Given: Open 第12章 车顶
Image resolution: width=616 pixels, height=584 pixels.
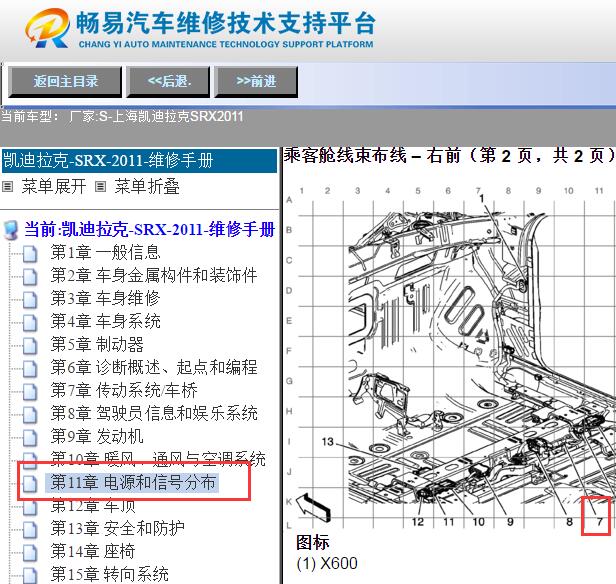Looking at the screenshot, I should point(93,505).
